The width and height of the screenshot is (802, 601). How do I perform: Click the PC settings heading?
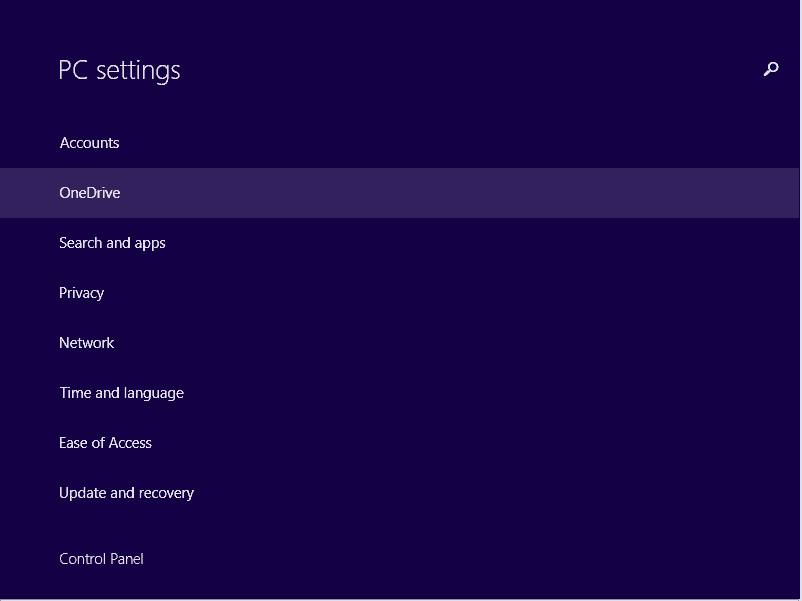(119, 71)
